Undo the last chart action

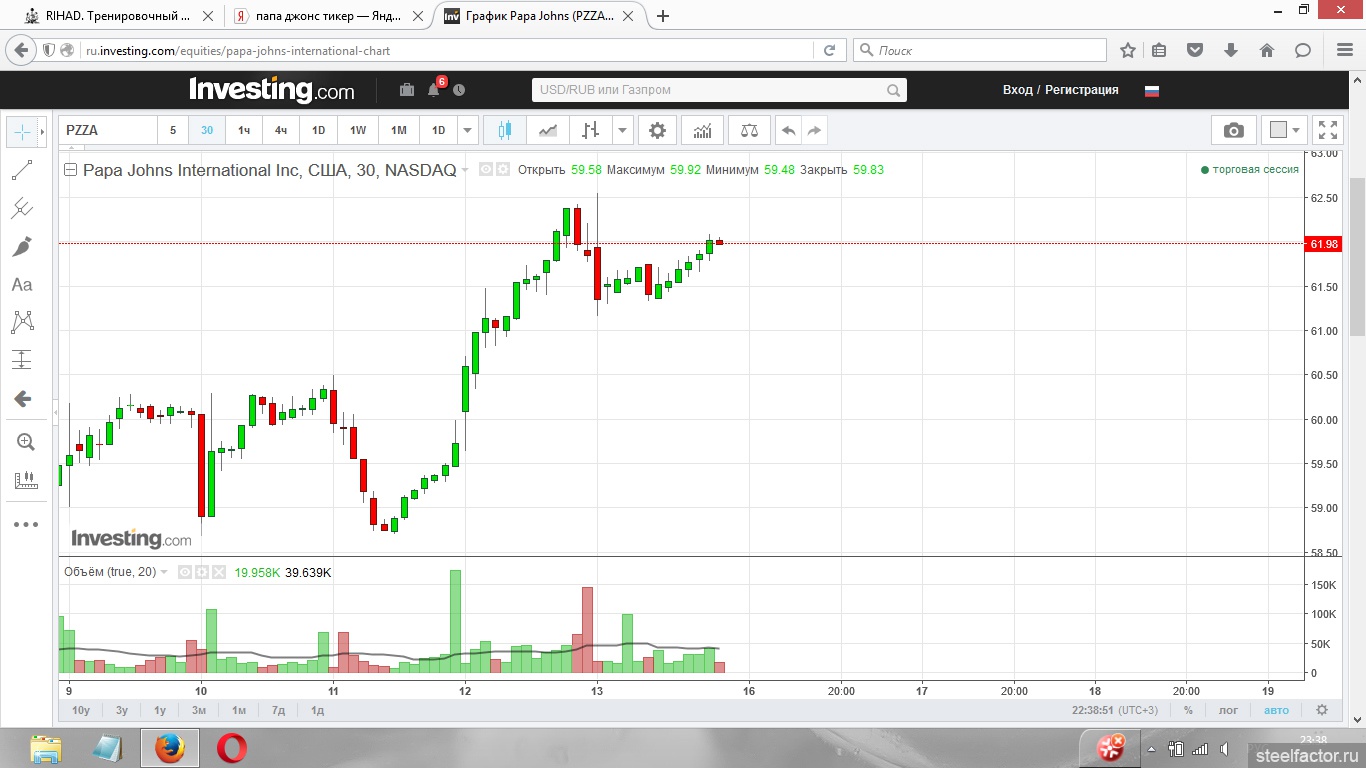coord(789,130)
